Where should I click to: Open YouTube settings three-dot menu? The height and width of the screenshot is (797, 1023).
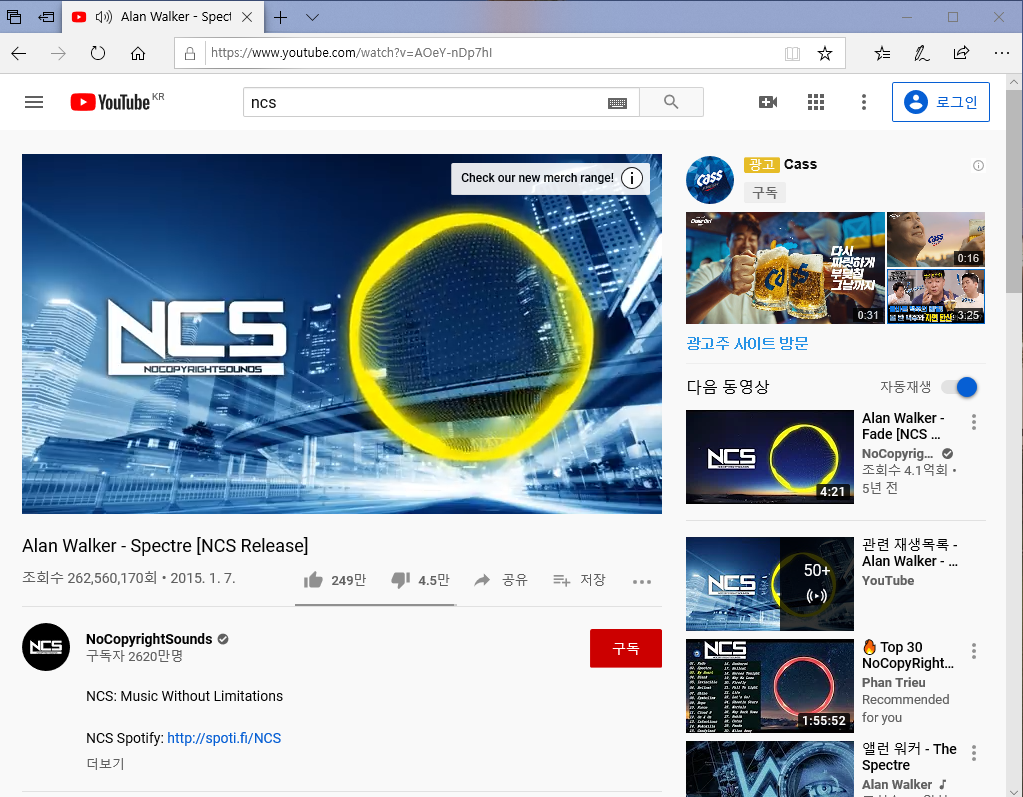pos(863,102)
